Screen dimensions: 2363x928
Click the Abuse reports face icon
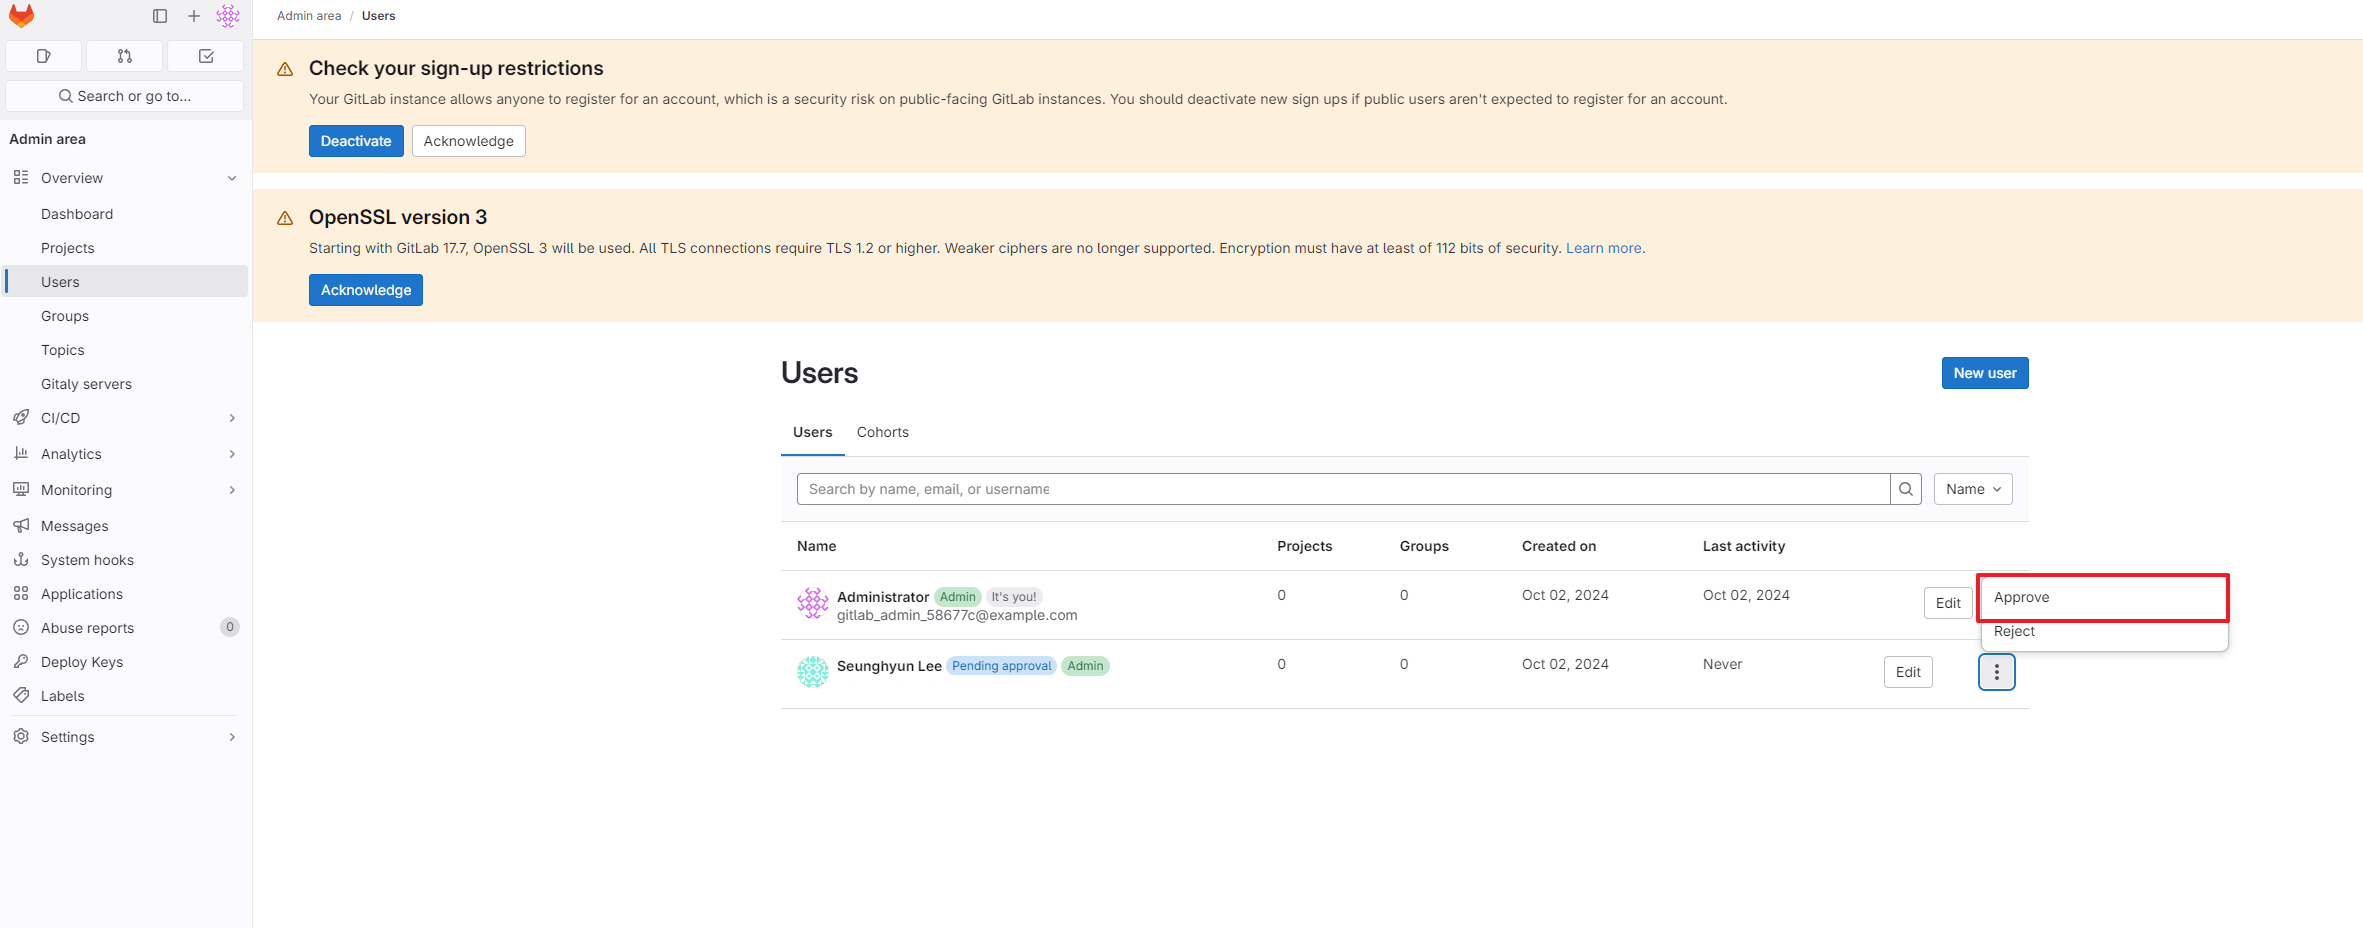point(21,627)
